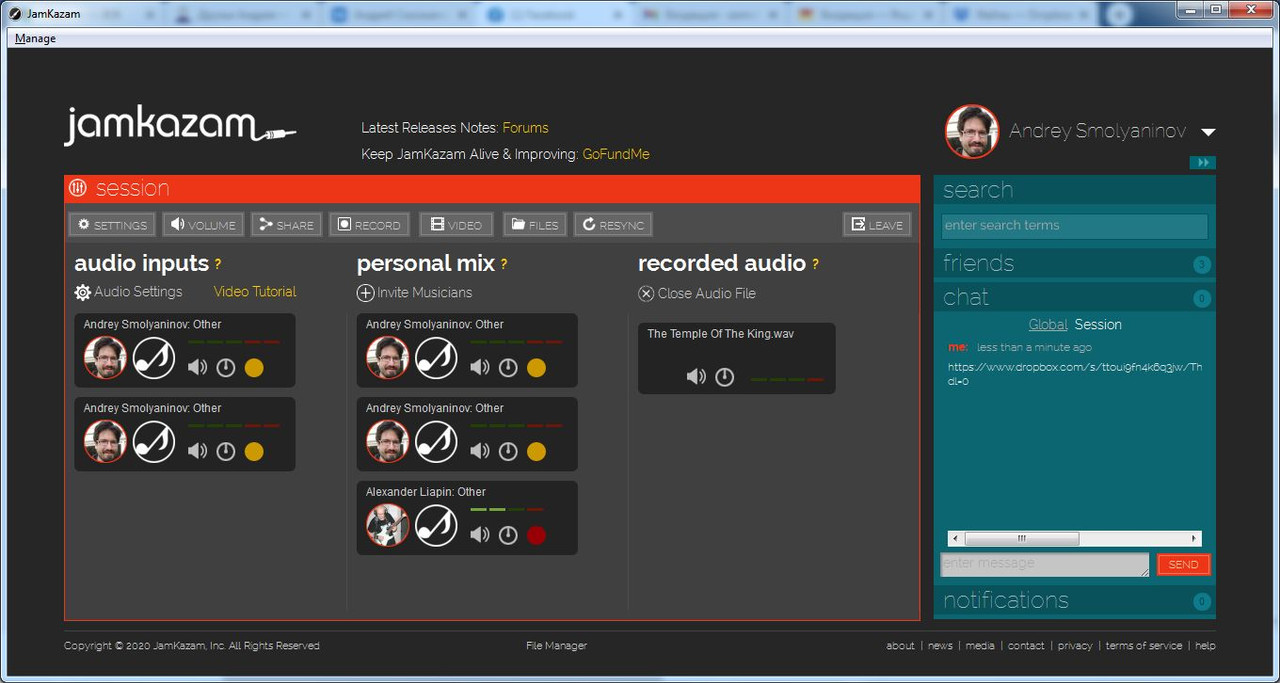Send the chat message with SEND button
1280x683 pixels.
click(x=1184, y=564)
